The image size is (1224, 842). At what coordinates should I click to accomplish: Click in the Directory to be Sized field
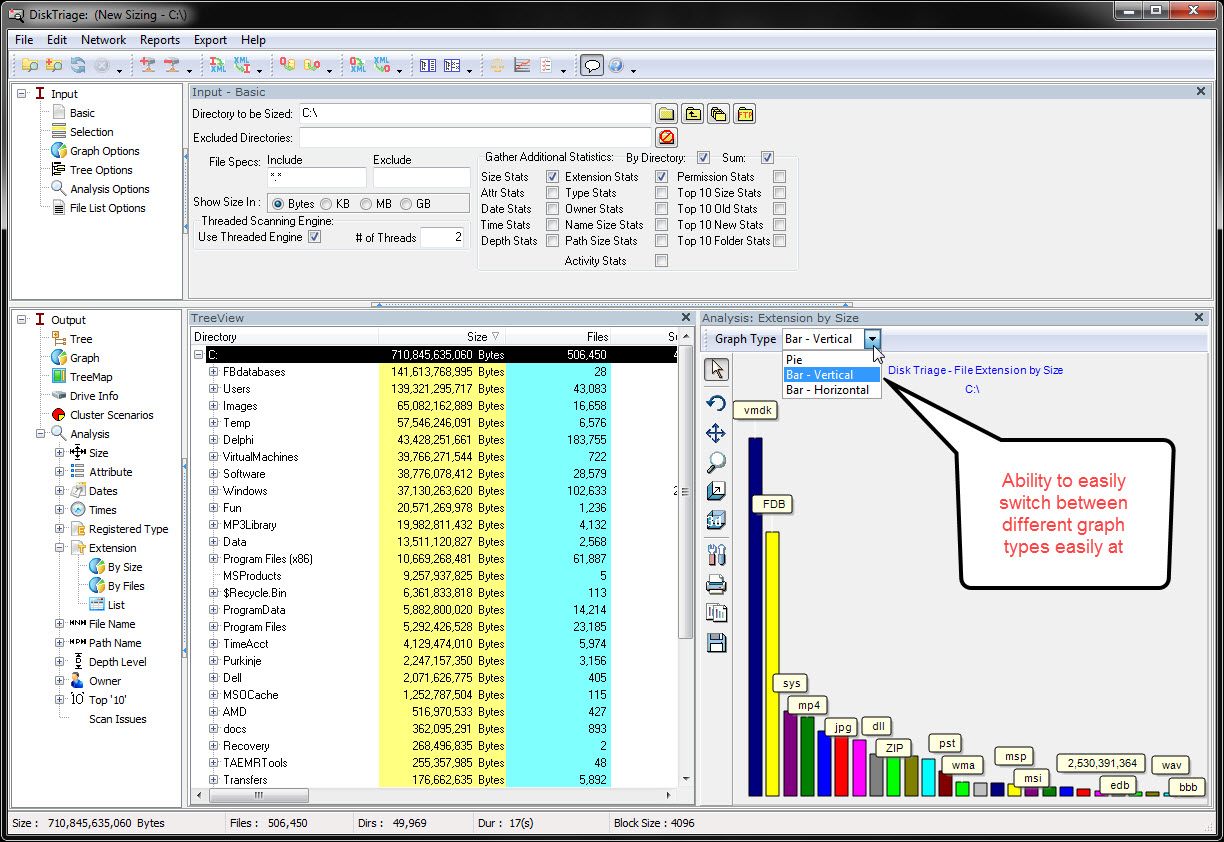tap(475, 113)
